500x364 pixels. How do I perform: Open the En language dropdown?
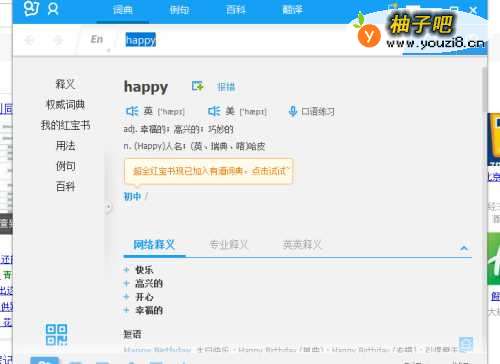(x=97, y=40)
